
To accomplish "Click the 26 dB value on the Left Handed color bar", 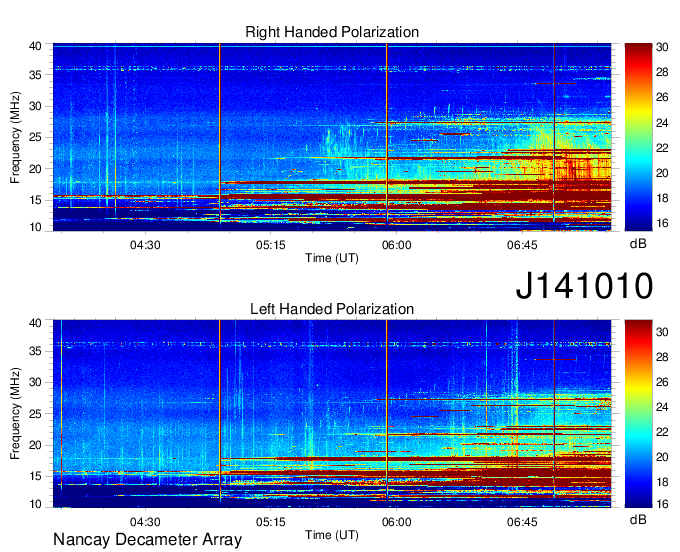I will 662,382.
